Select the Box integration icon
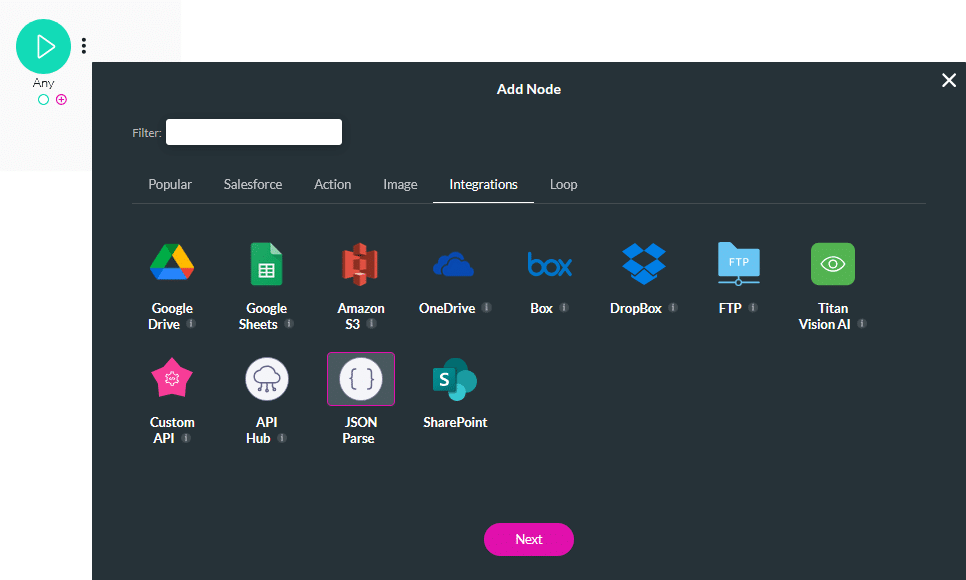 click(x=549, y=264)
